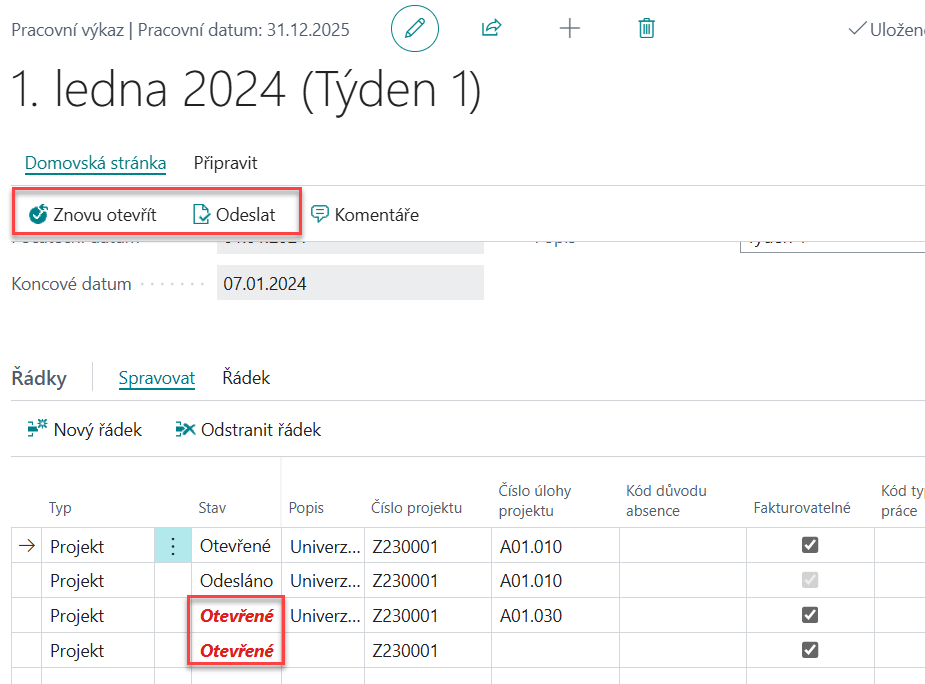Click empty absence code cell in first row
This screenshot has height=684, width=925.
[x=683, y=546]
